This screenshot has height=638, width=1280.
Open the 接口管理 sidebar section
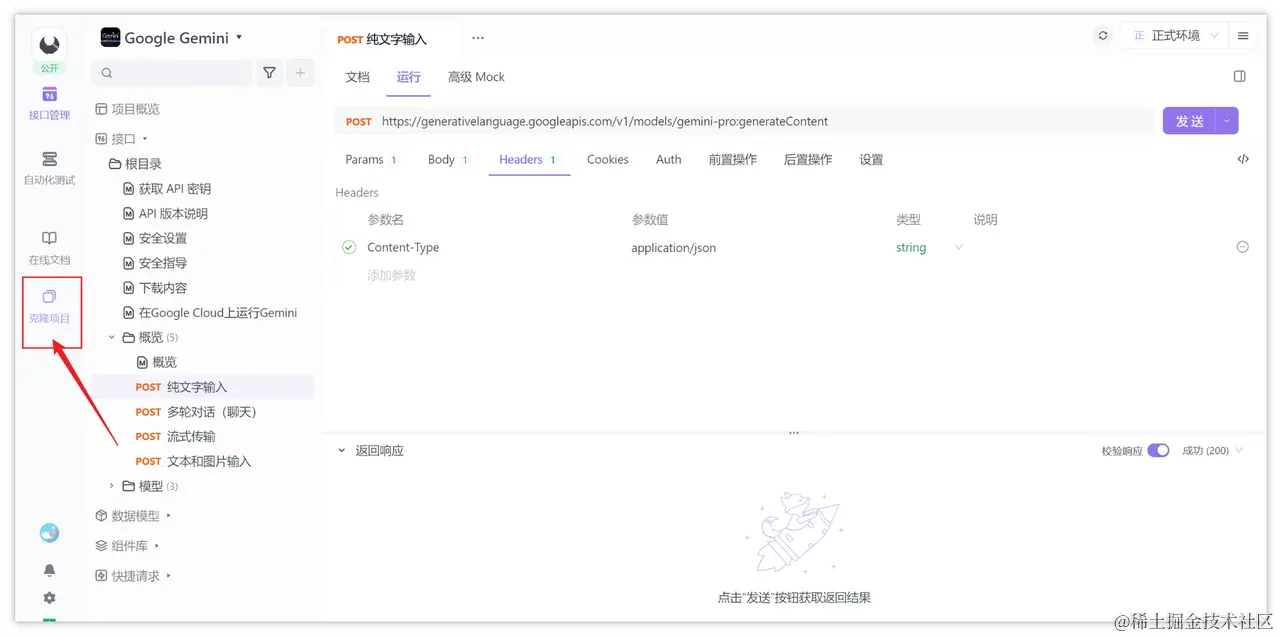tap(49, 104)
